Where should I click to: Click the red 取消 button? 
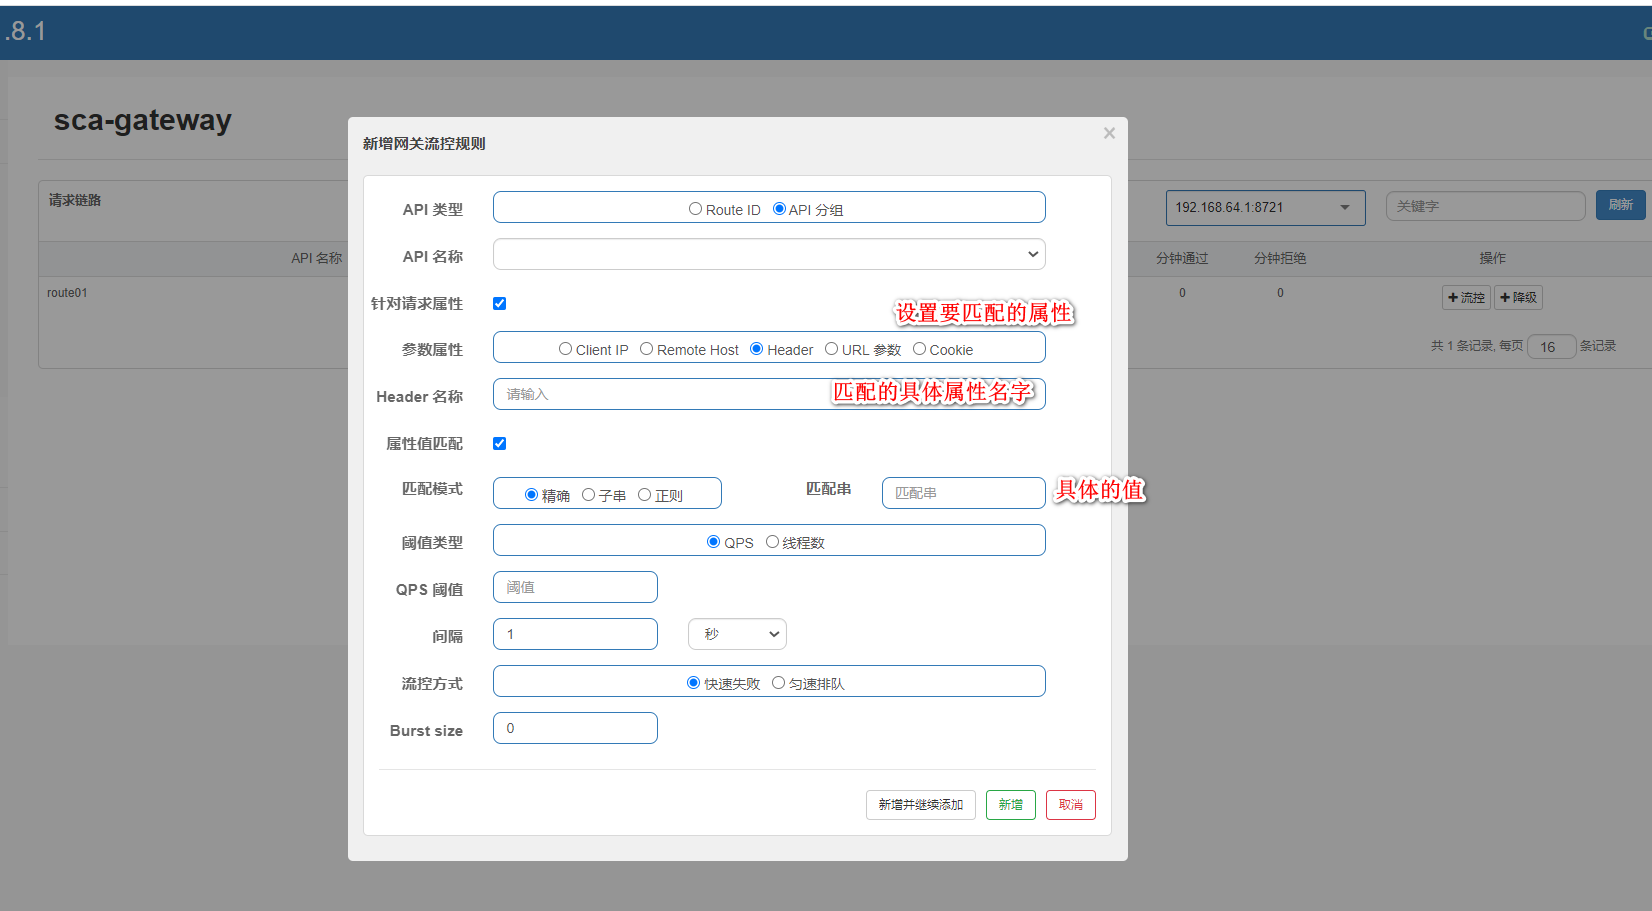tap(1071, 805)
